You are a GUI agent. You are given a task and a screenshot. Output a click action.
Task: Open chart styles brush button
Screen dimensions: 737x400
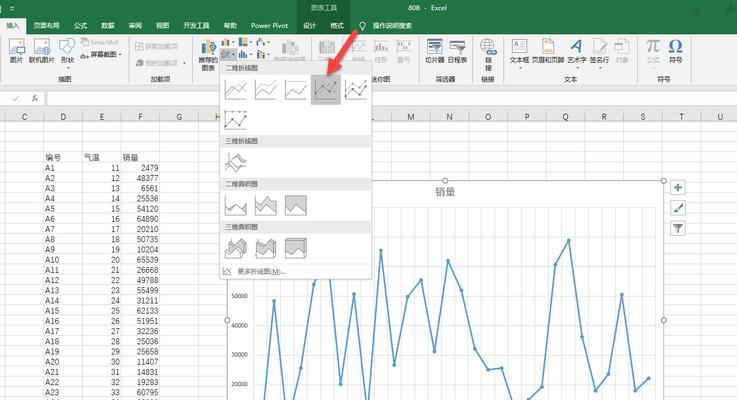(678, 208)
